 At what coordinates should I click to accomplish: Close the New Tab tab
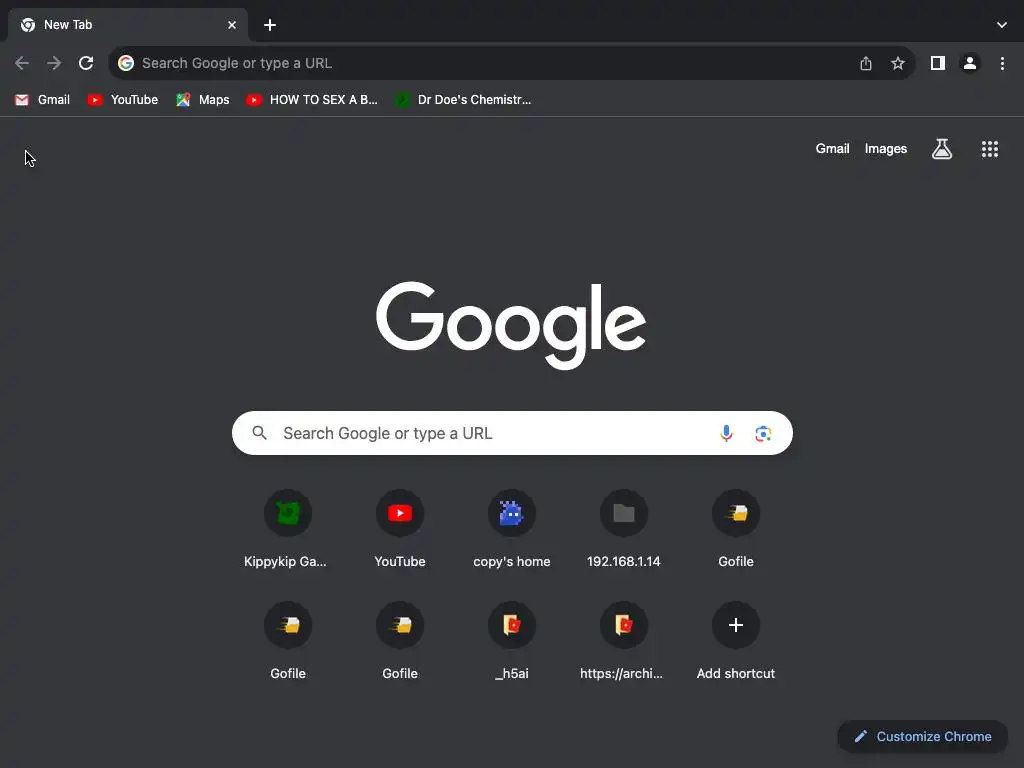[x=232, y=25]
